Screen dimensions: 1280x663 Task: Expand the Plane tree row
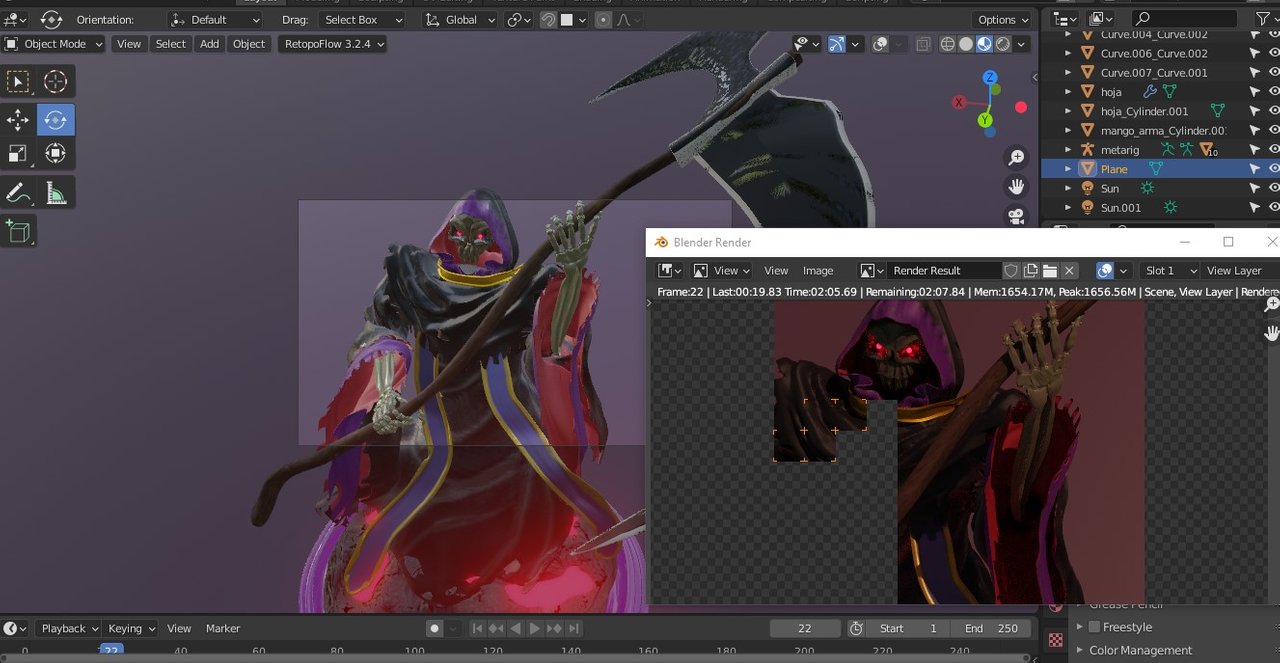click(1068, 169)
